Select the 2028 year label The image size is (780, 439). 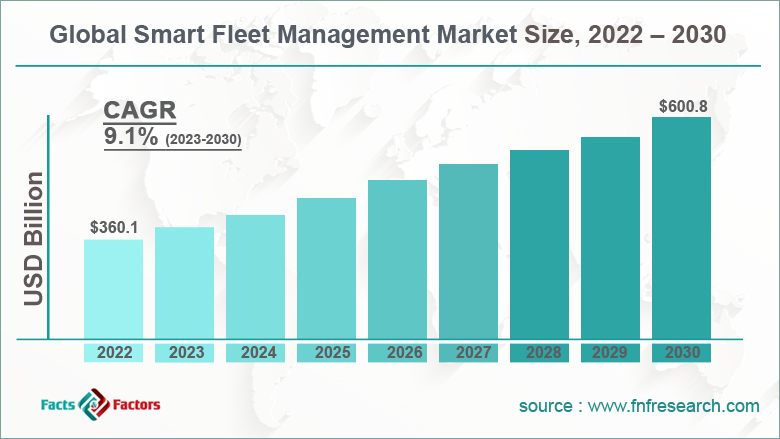point(544,352)
